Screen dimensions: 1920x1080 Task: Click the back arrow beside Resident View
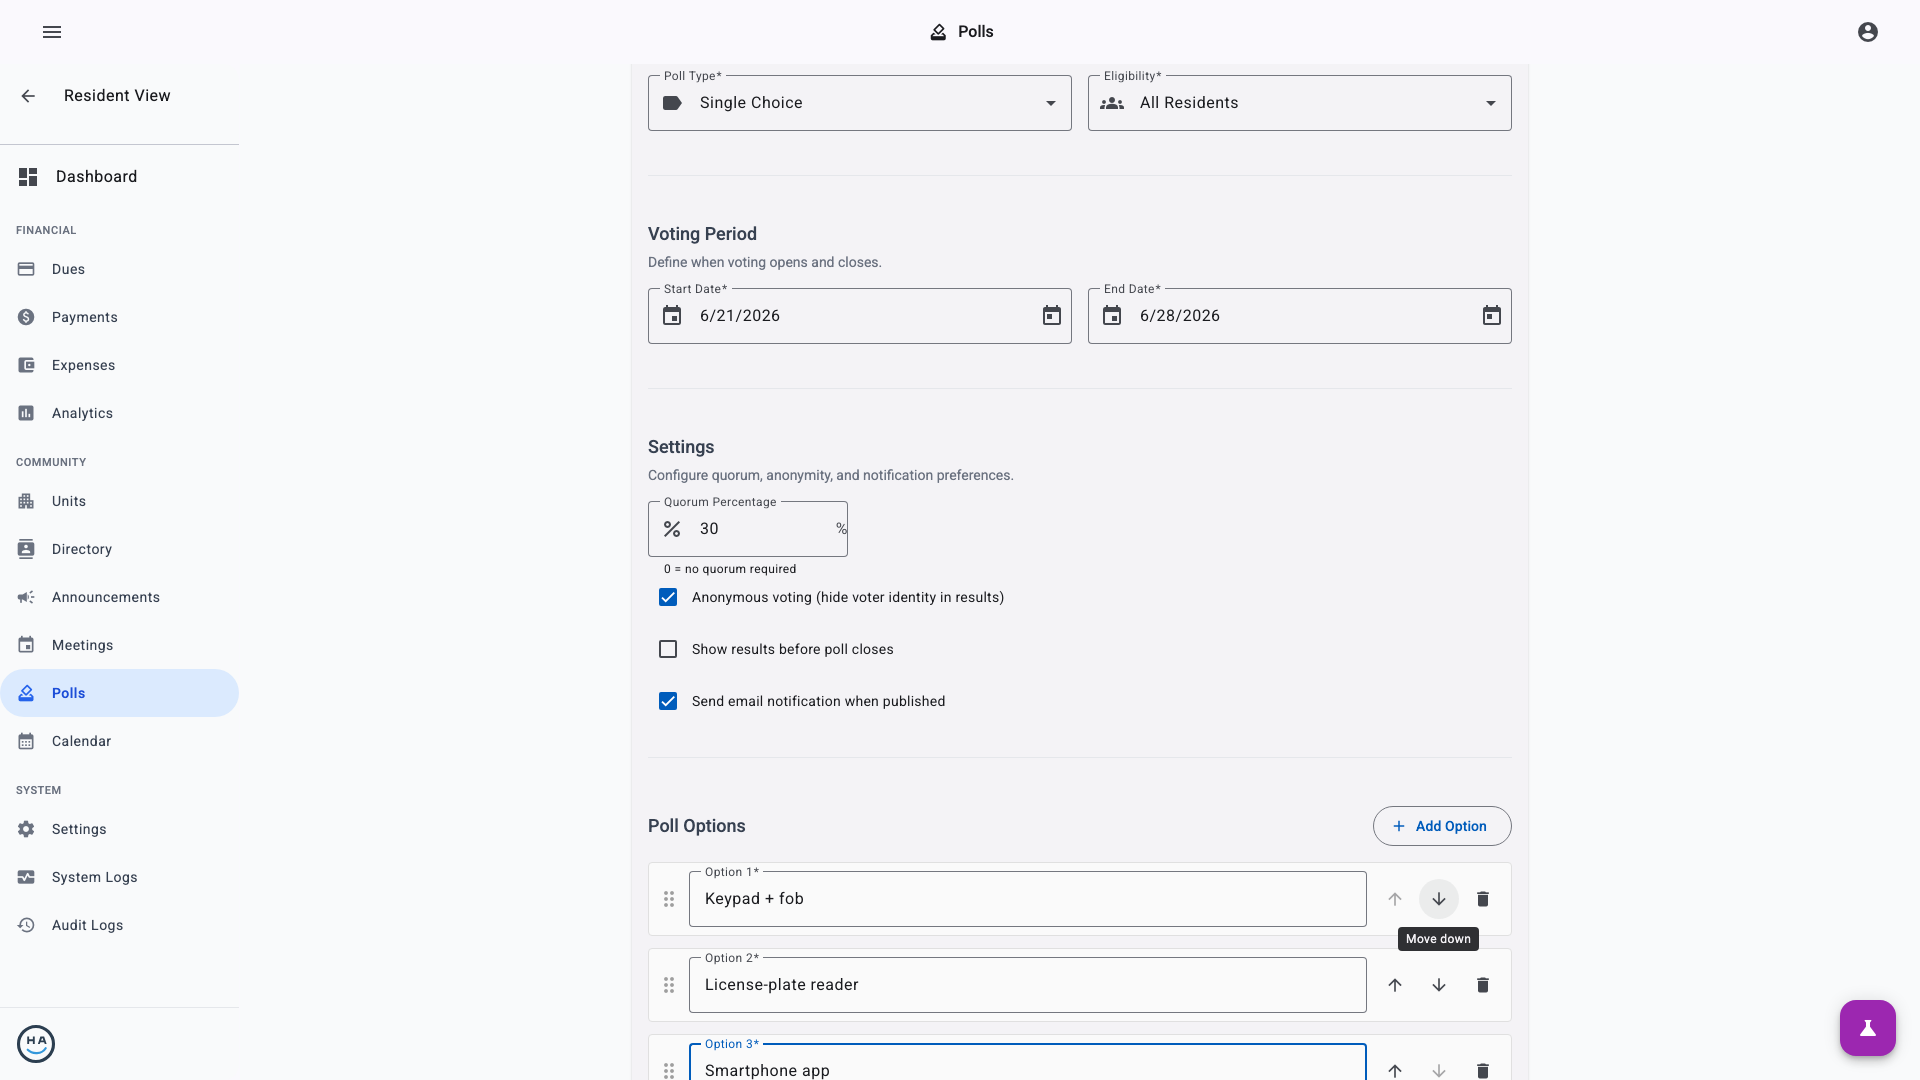pos(28,96)
